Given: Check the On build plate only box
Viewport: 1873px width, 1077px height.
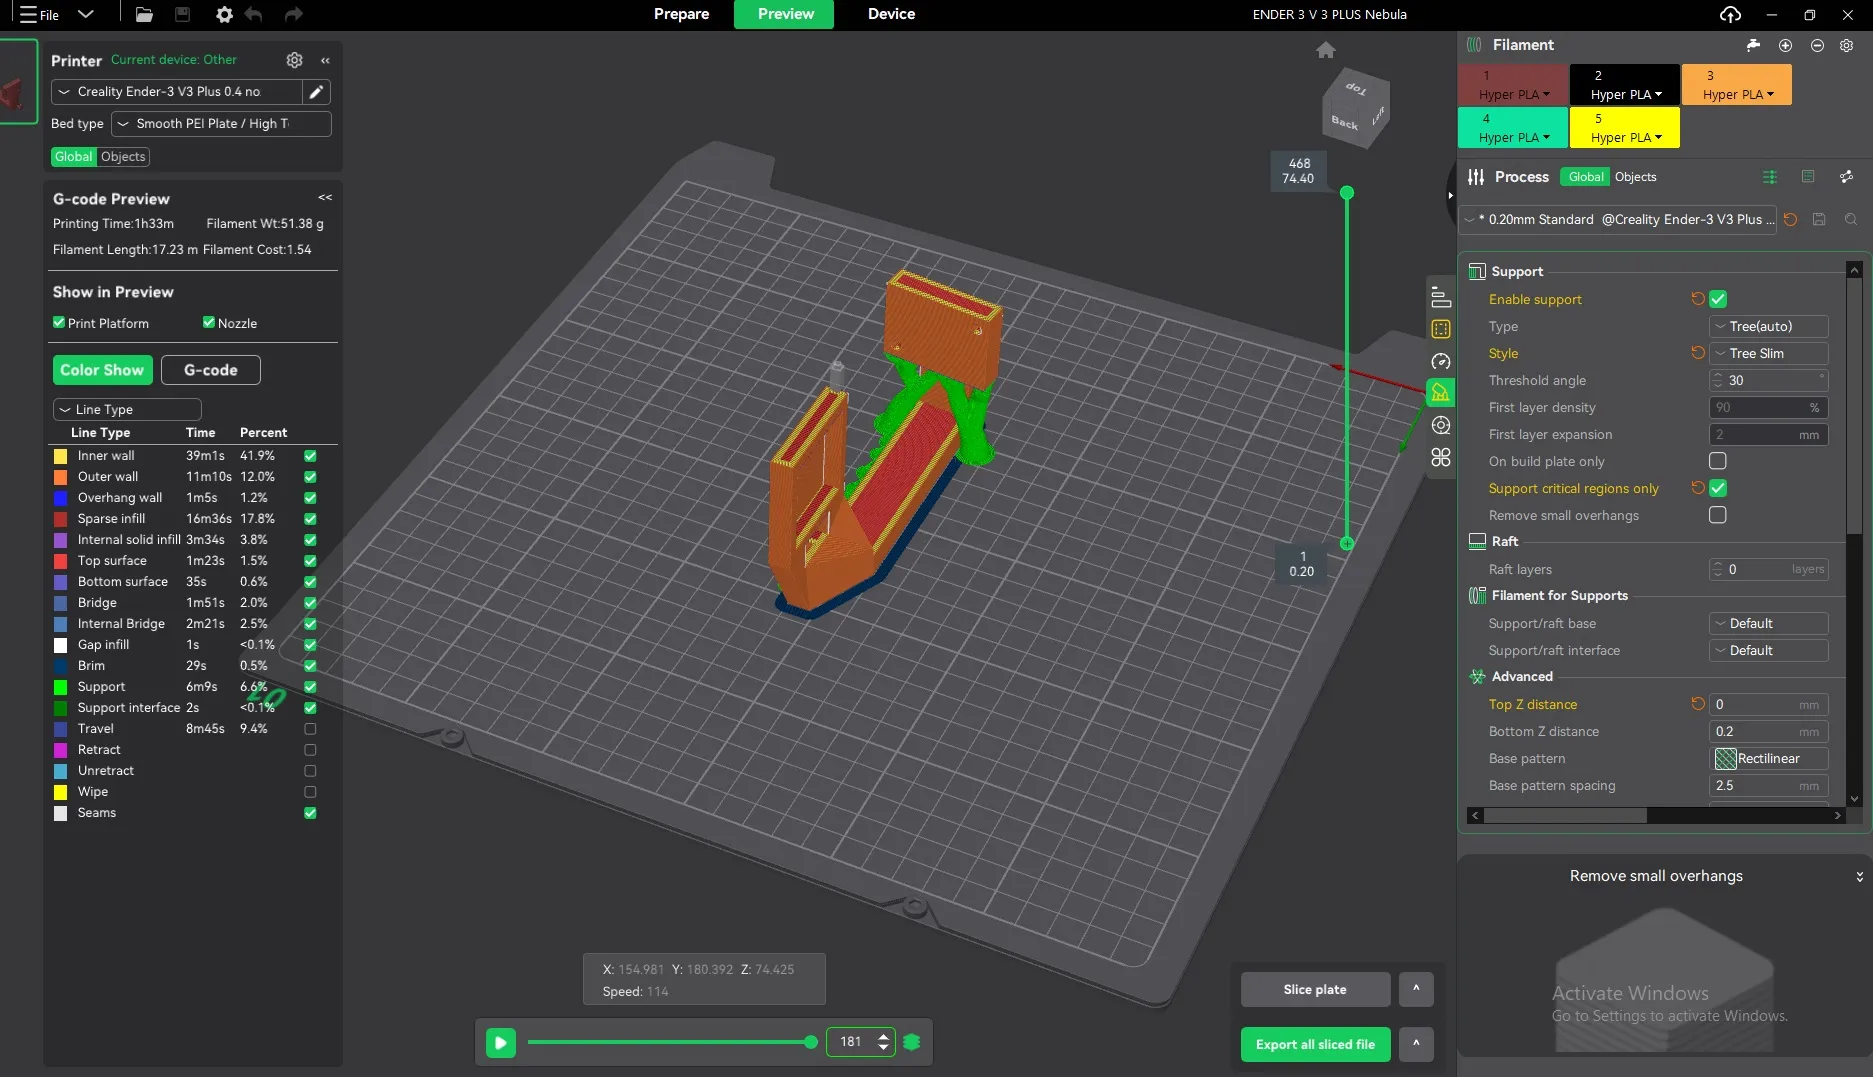Looking at the screenshot, I should point(1718,461).
